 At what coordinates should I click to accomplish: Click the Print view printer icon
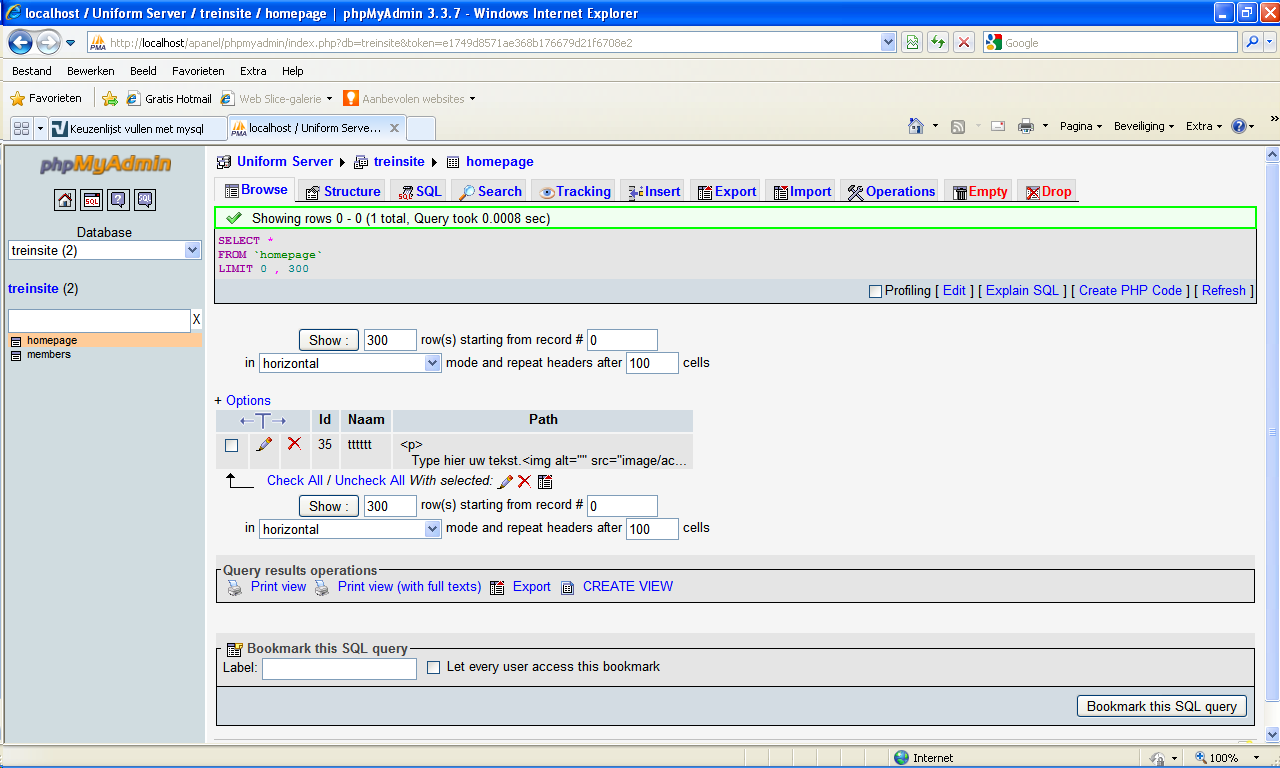pos(235,587)
